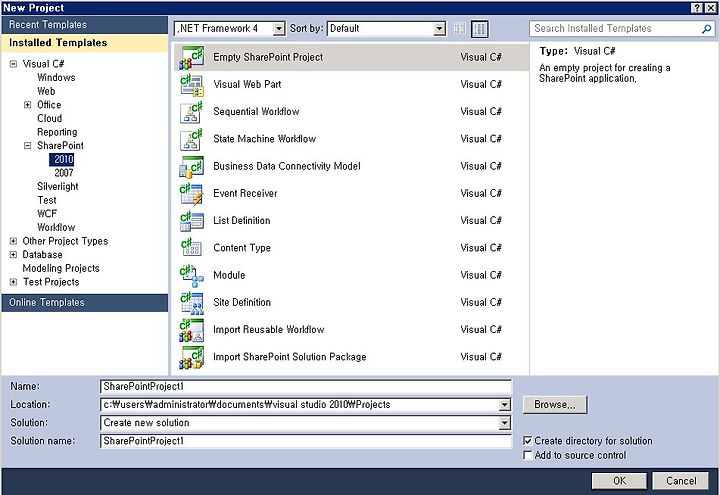Click the Cancel button
Image resolution: width=720 pixels, height=495 pixels.
pos(681,481)
